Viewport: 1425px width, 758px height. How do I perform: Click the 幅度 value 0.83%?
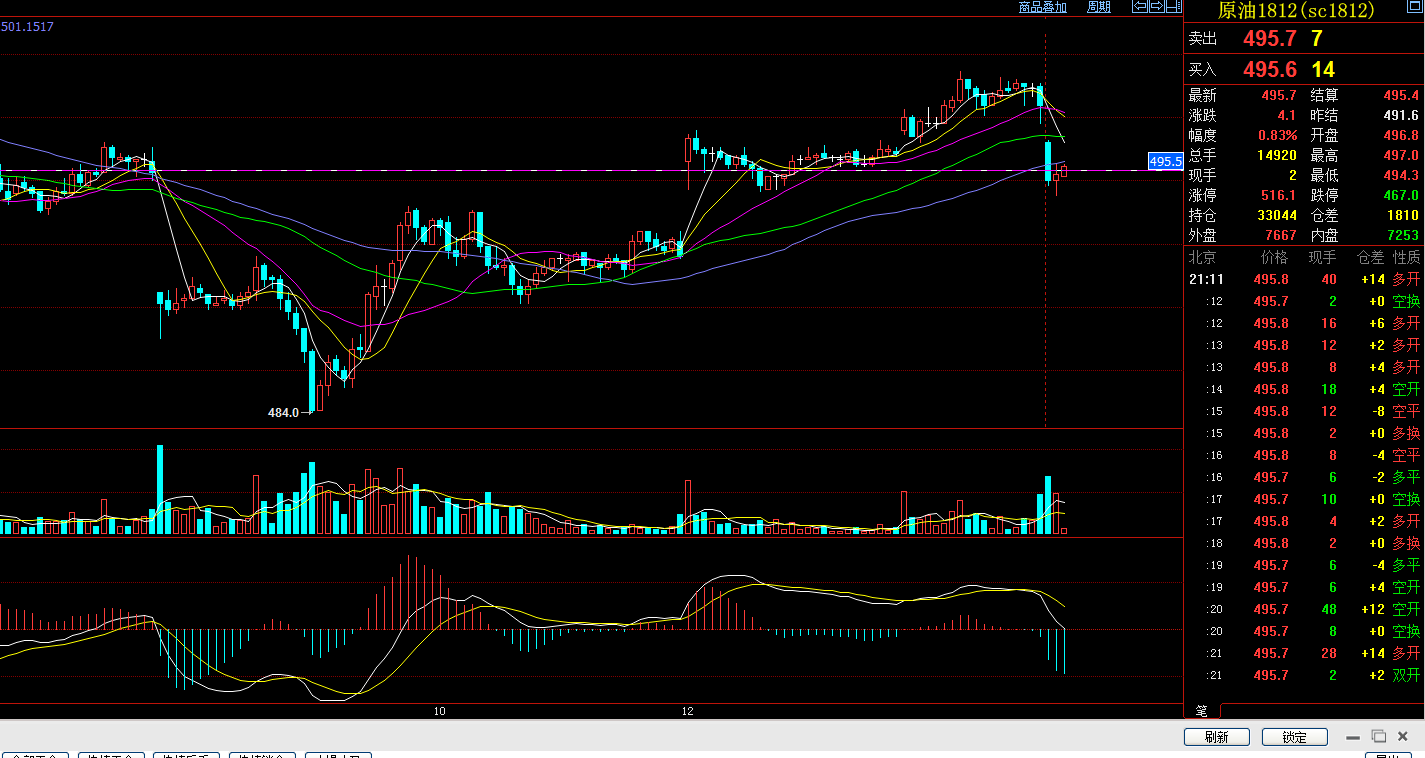tap(1278, 136)
